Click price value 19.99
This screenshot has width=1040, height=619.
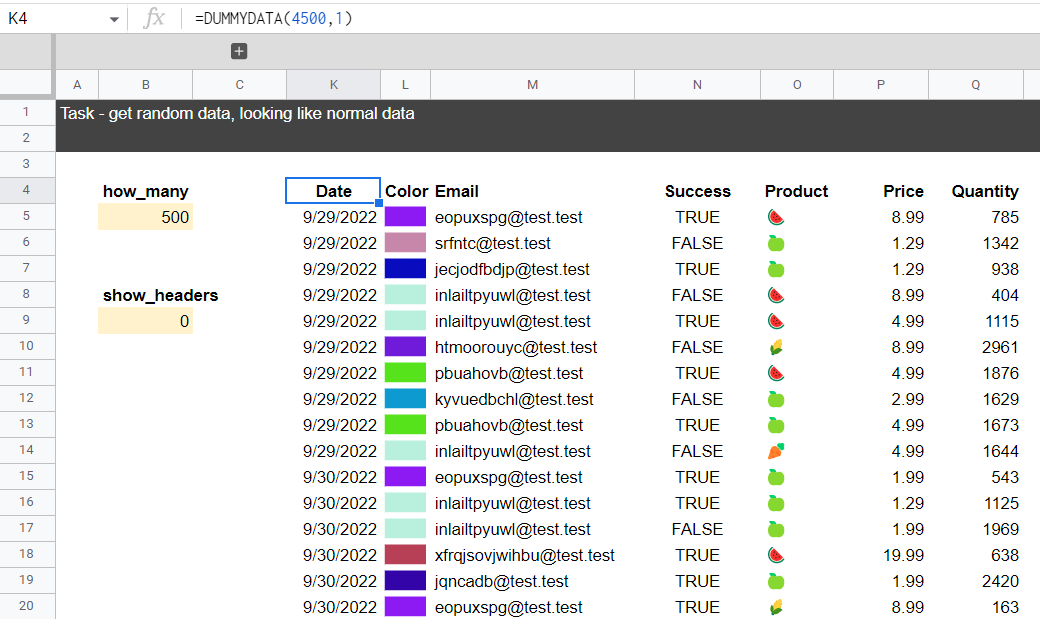point(903,555)
